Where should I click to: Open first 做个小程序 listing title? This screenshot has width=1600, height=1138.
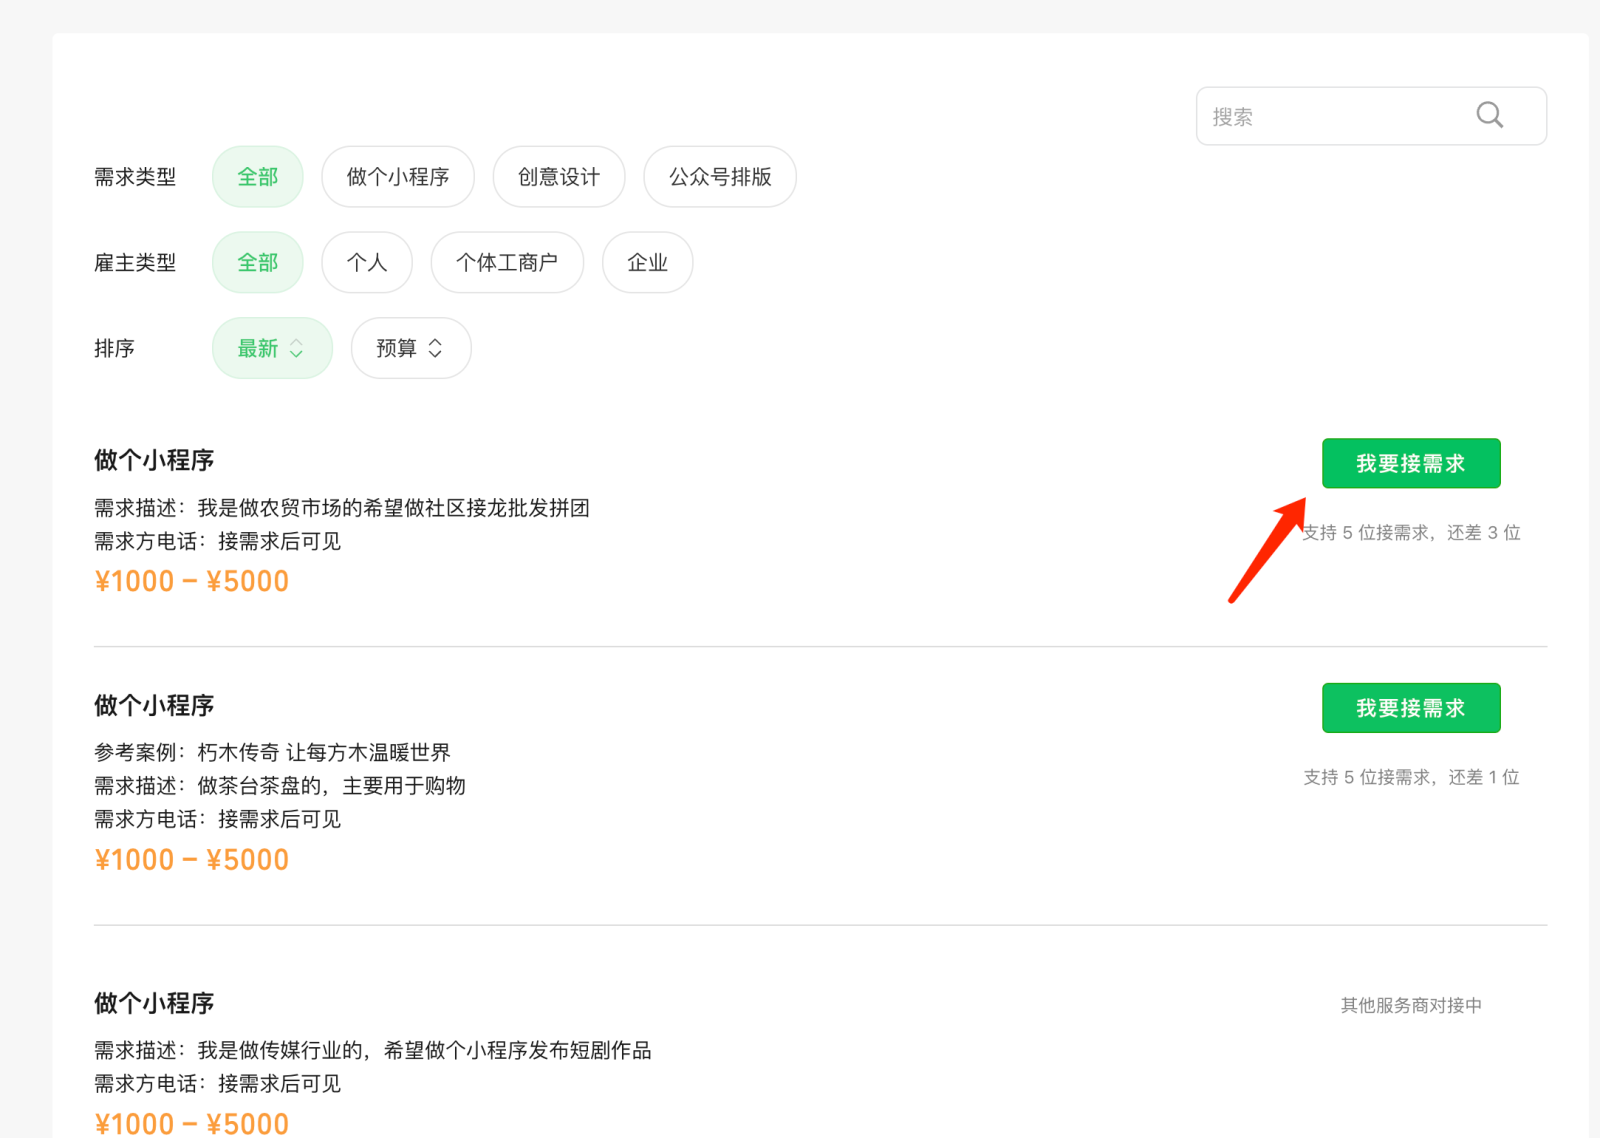click(154, 460)
